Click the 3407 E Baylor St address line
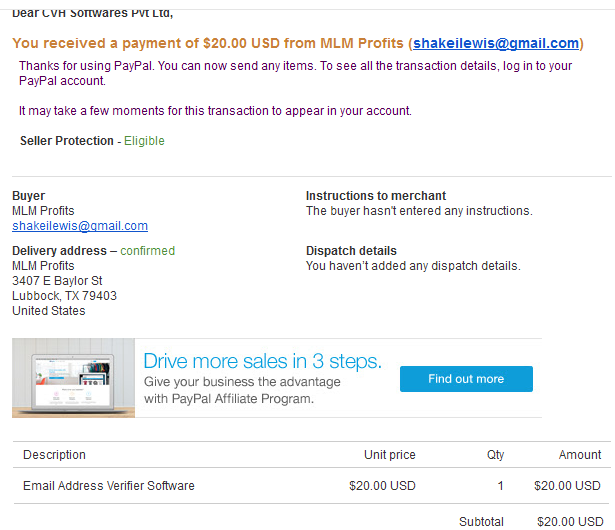Screen dimensions: 615x530 point(57,281)
